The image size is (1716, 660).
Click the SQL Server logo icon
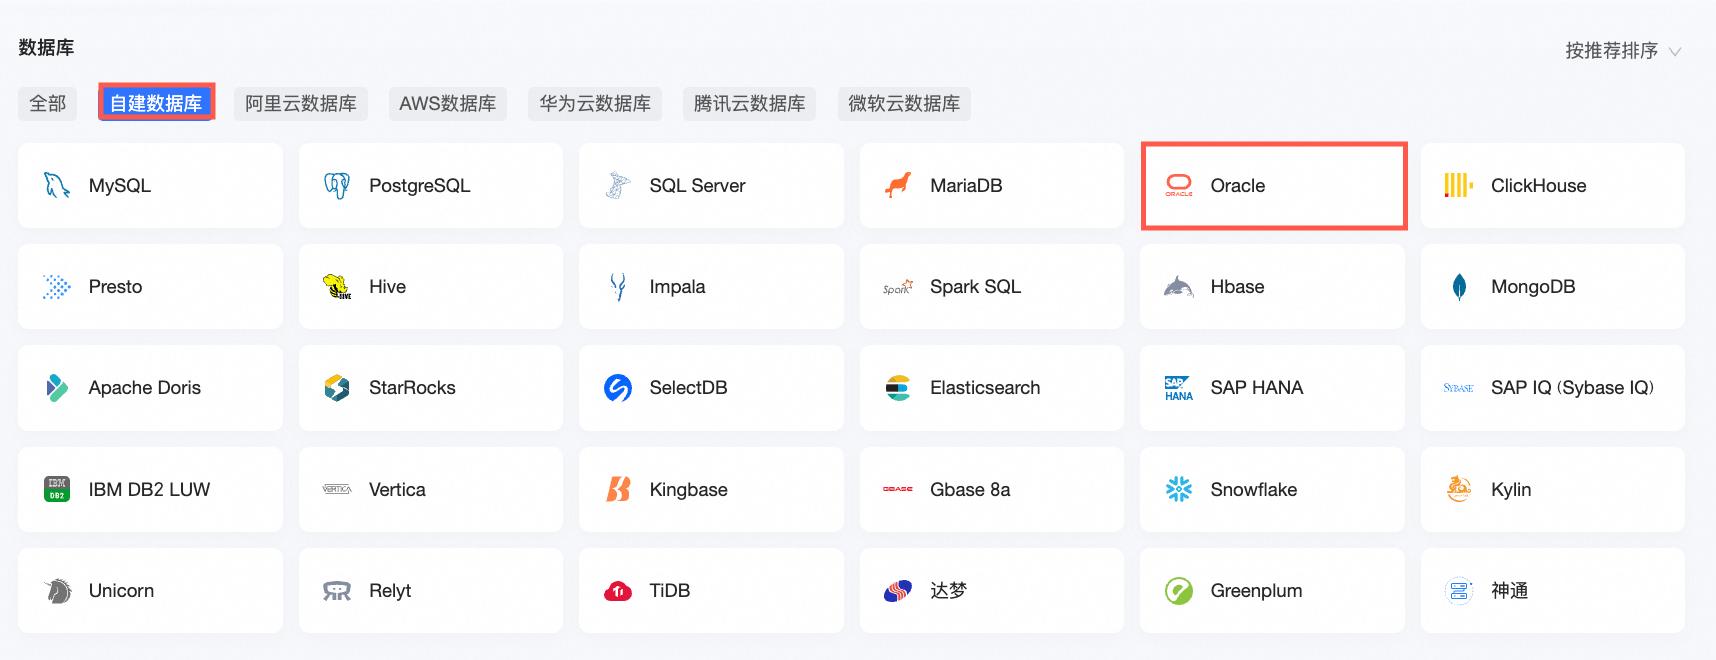coord(618,185)
